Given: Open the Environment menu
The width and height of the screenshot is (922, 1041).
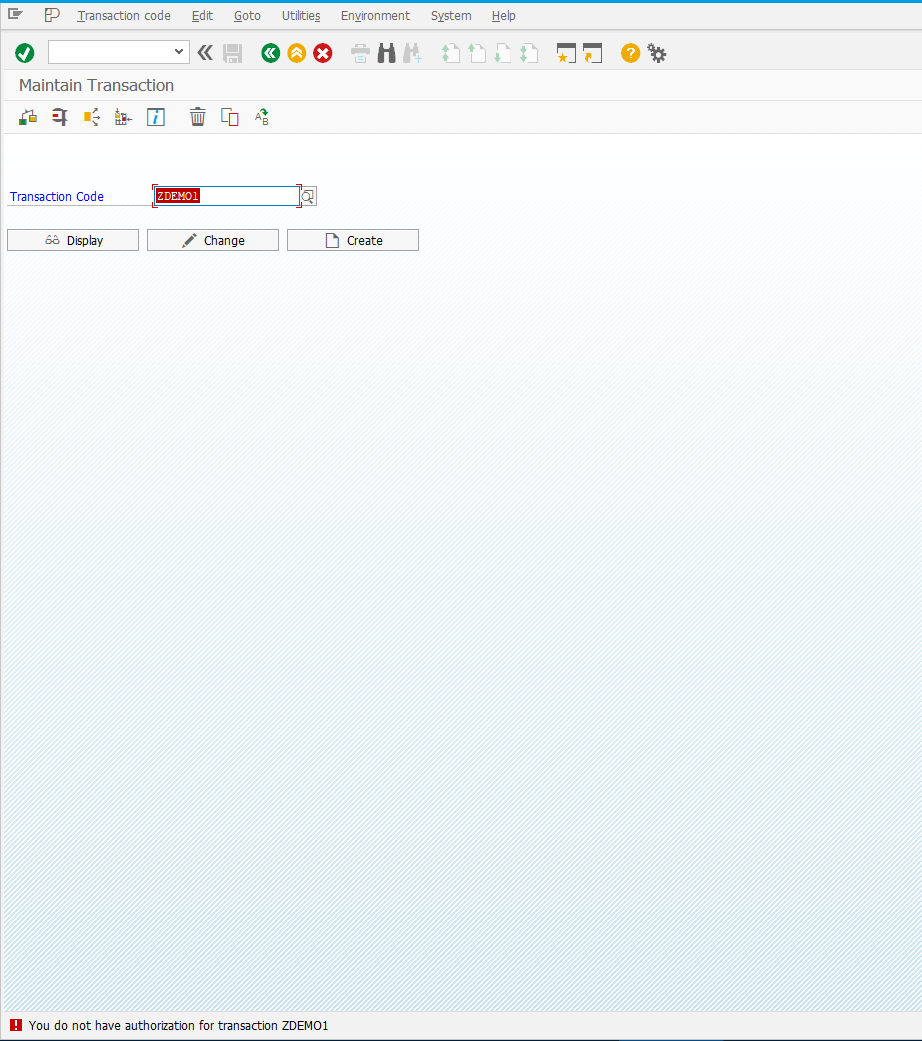Looking at the screenshot, I should tap(375, 15).
